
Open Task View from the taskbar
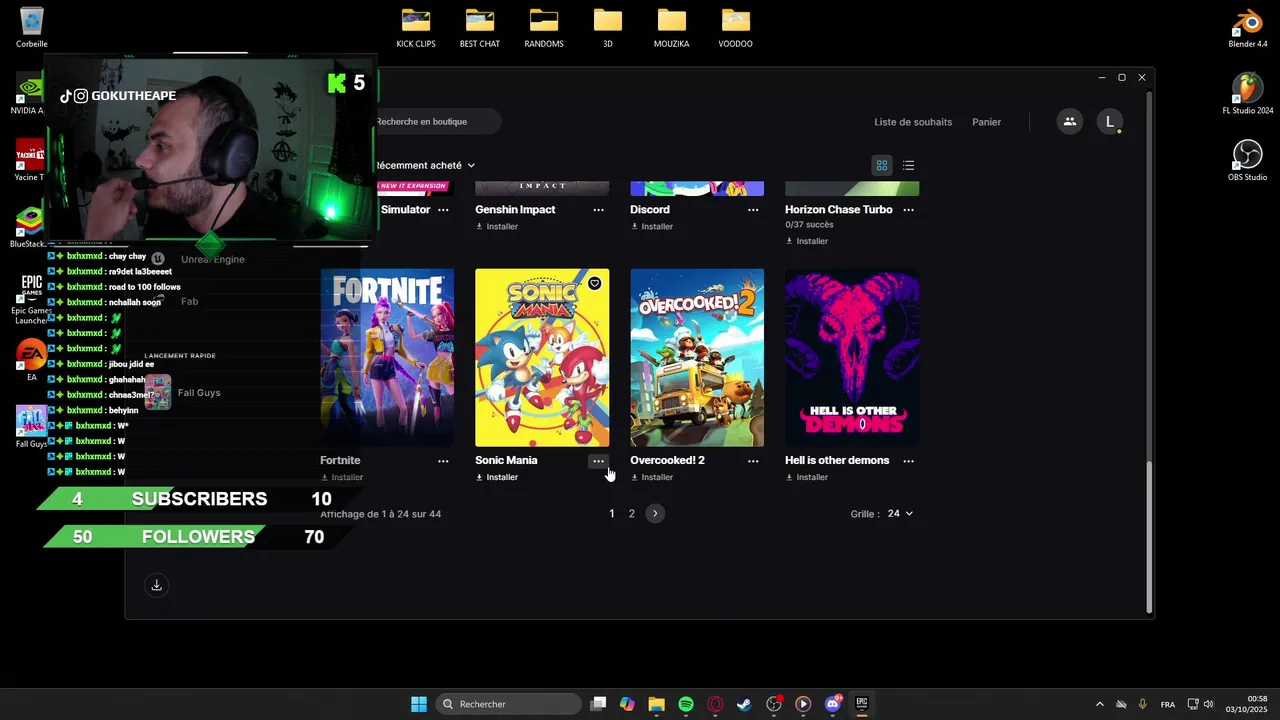[x=598, y=704]
